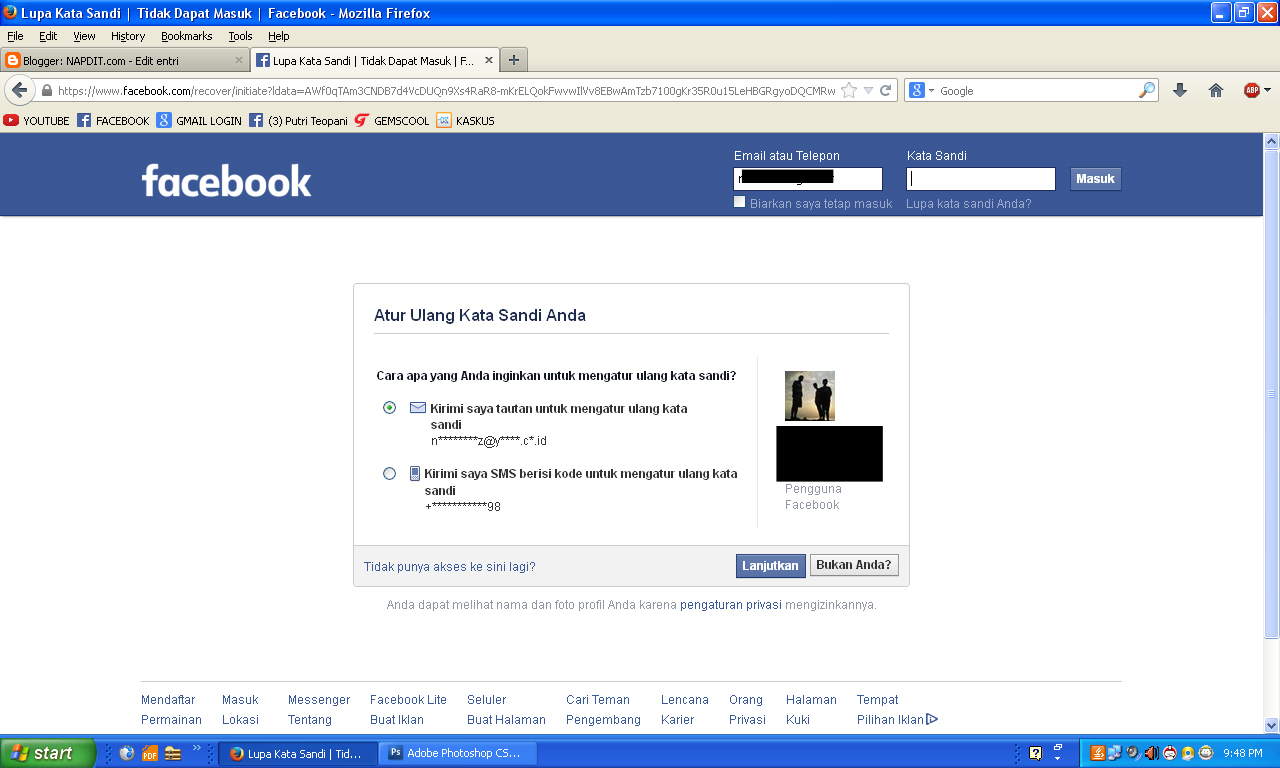Click the Facebook Lite footer link
The image size is (1280, 768).
408,700
